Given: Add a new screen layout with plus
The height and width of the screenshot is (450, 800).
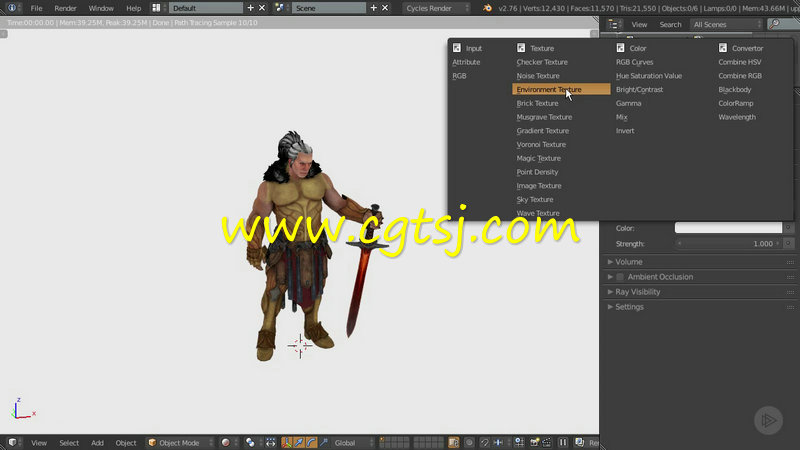Looking at the screenshot, I should click(x=251, y=8).
